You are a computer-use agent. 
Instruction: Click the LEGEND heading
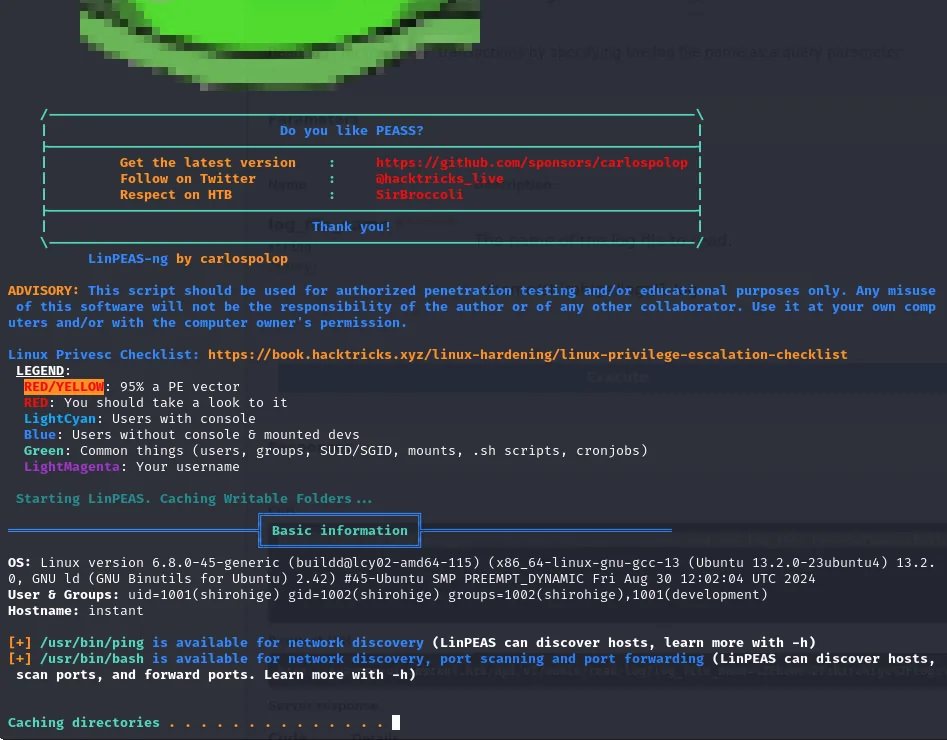40,370
